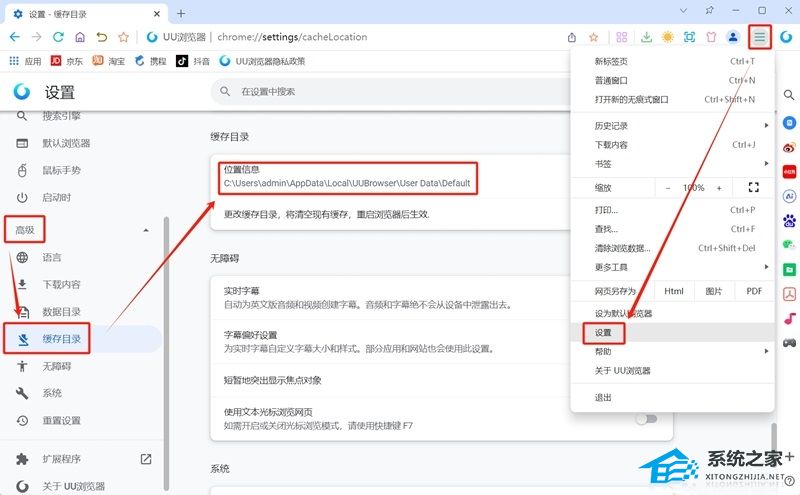Open the Weibo sidebar icon
The height and width of the screenshot is (495, 800).
click(789, 148)
